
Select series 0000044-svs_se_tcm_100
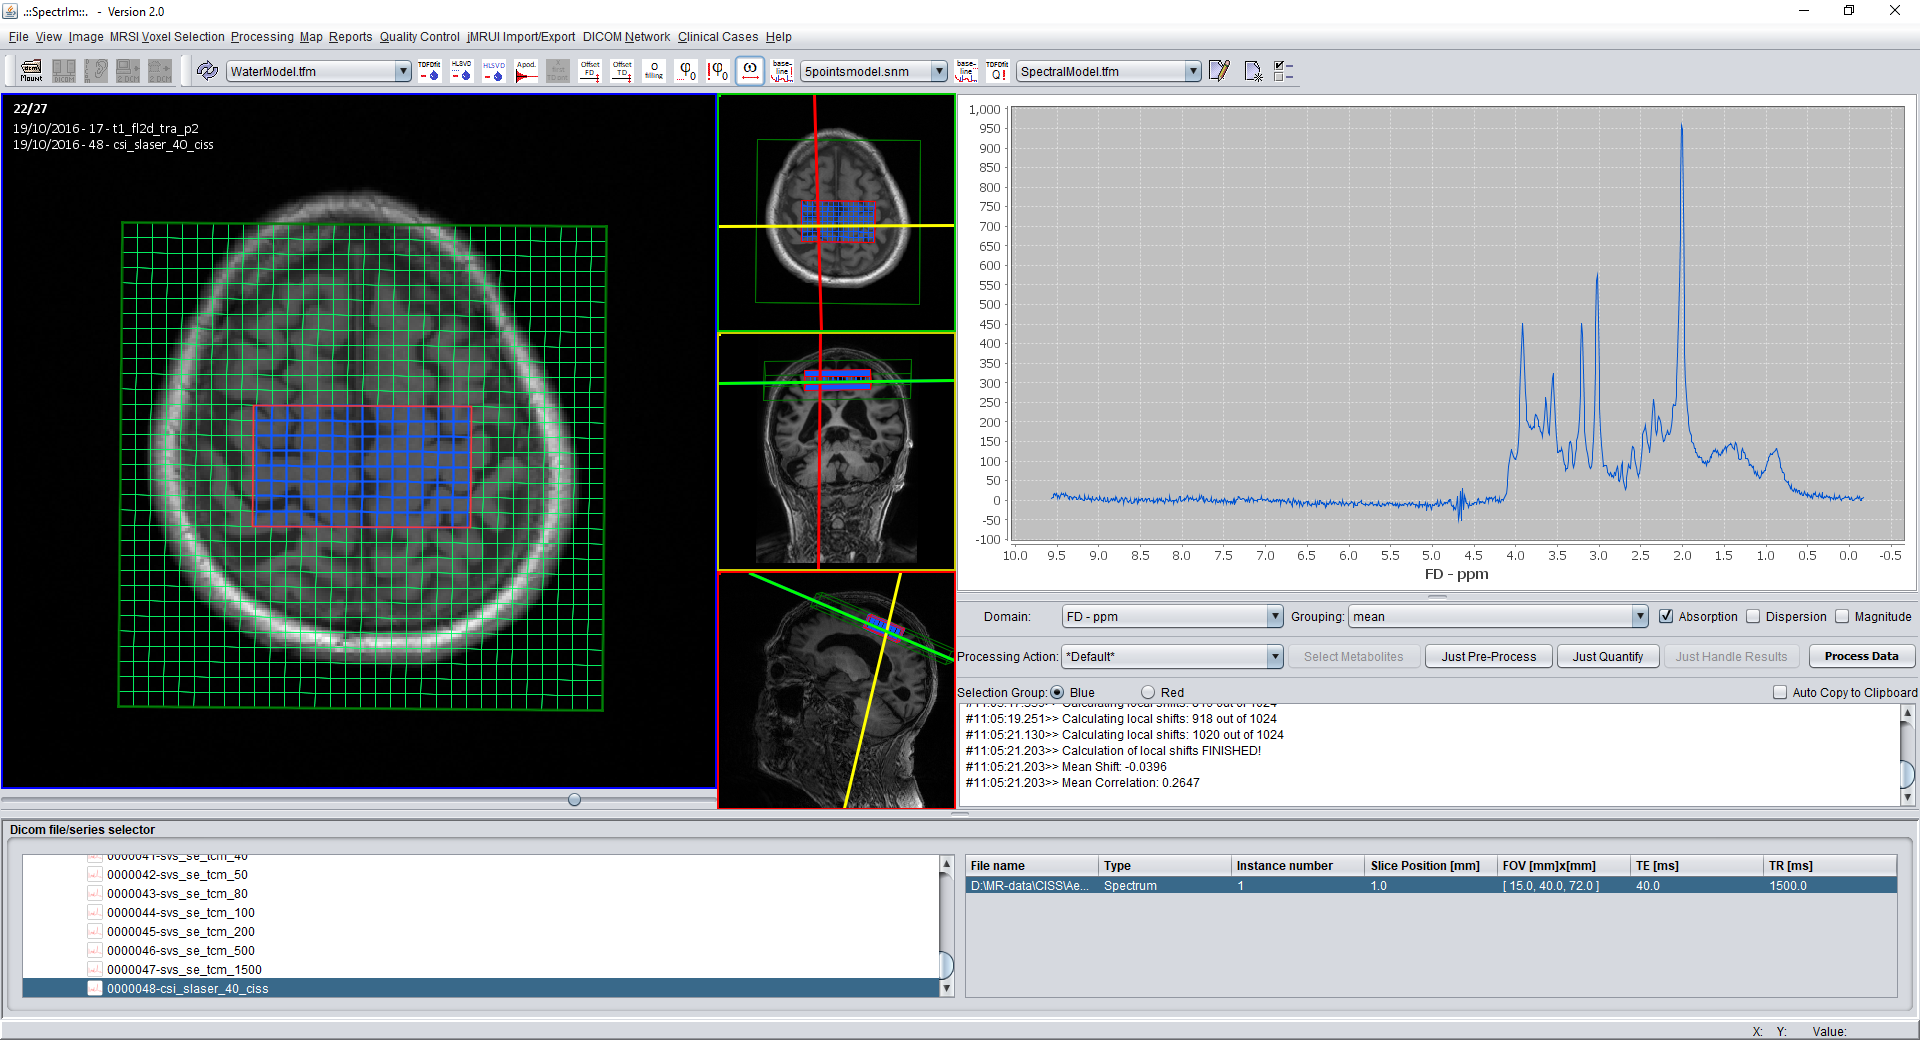[x=180, y=912]
